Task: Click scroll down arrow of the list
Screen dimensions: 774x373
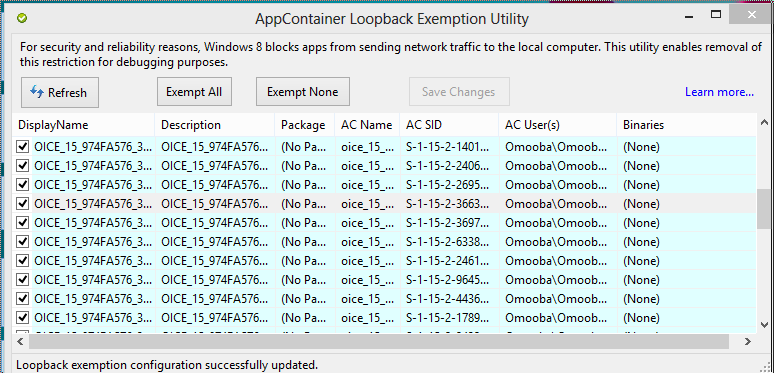Action: pos(764,325)
